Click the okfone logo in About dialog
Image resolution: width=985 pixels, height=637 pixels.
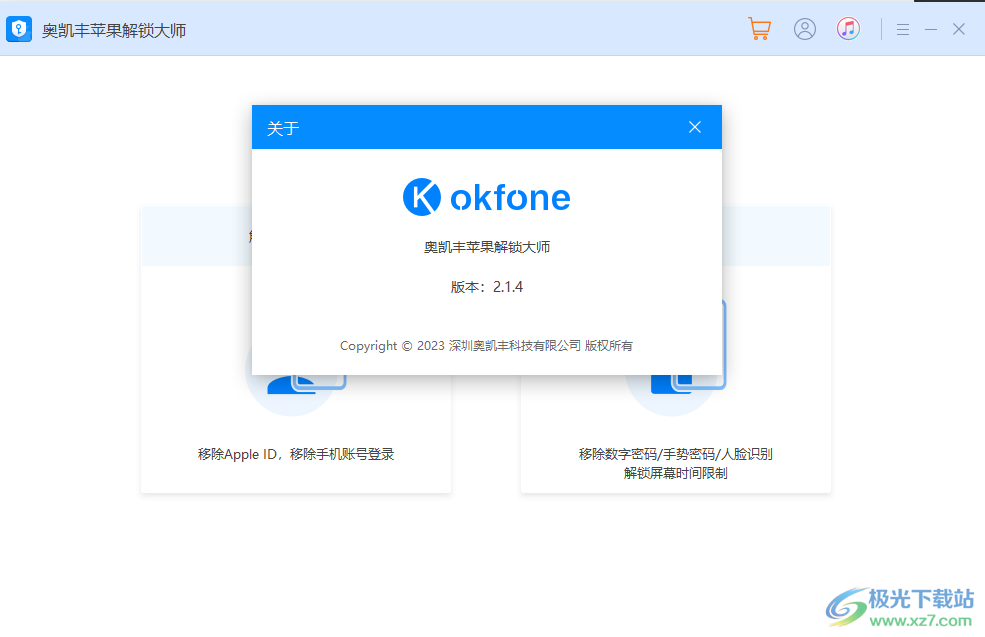coord(486,197)
